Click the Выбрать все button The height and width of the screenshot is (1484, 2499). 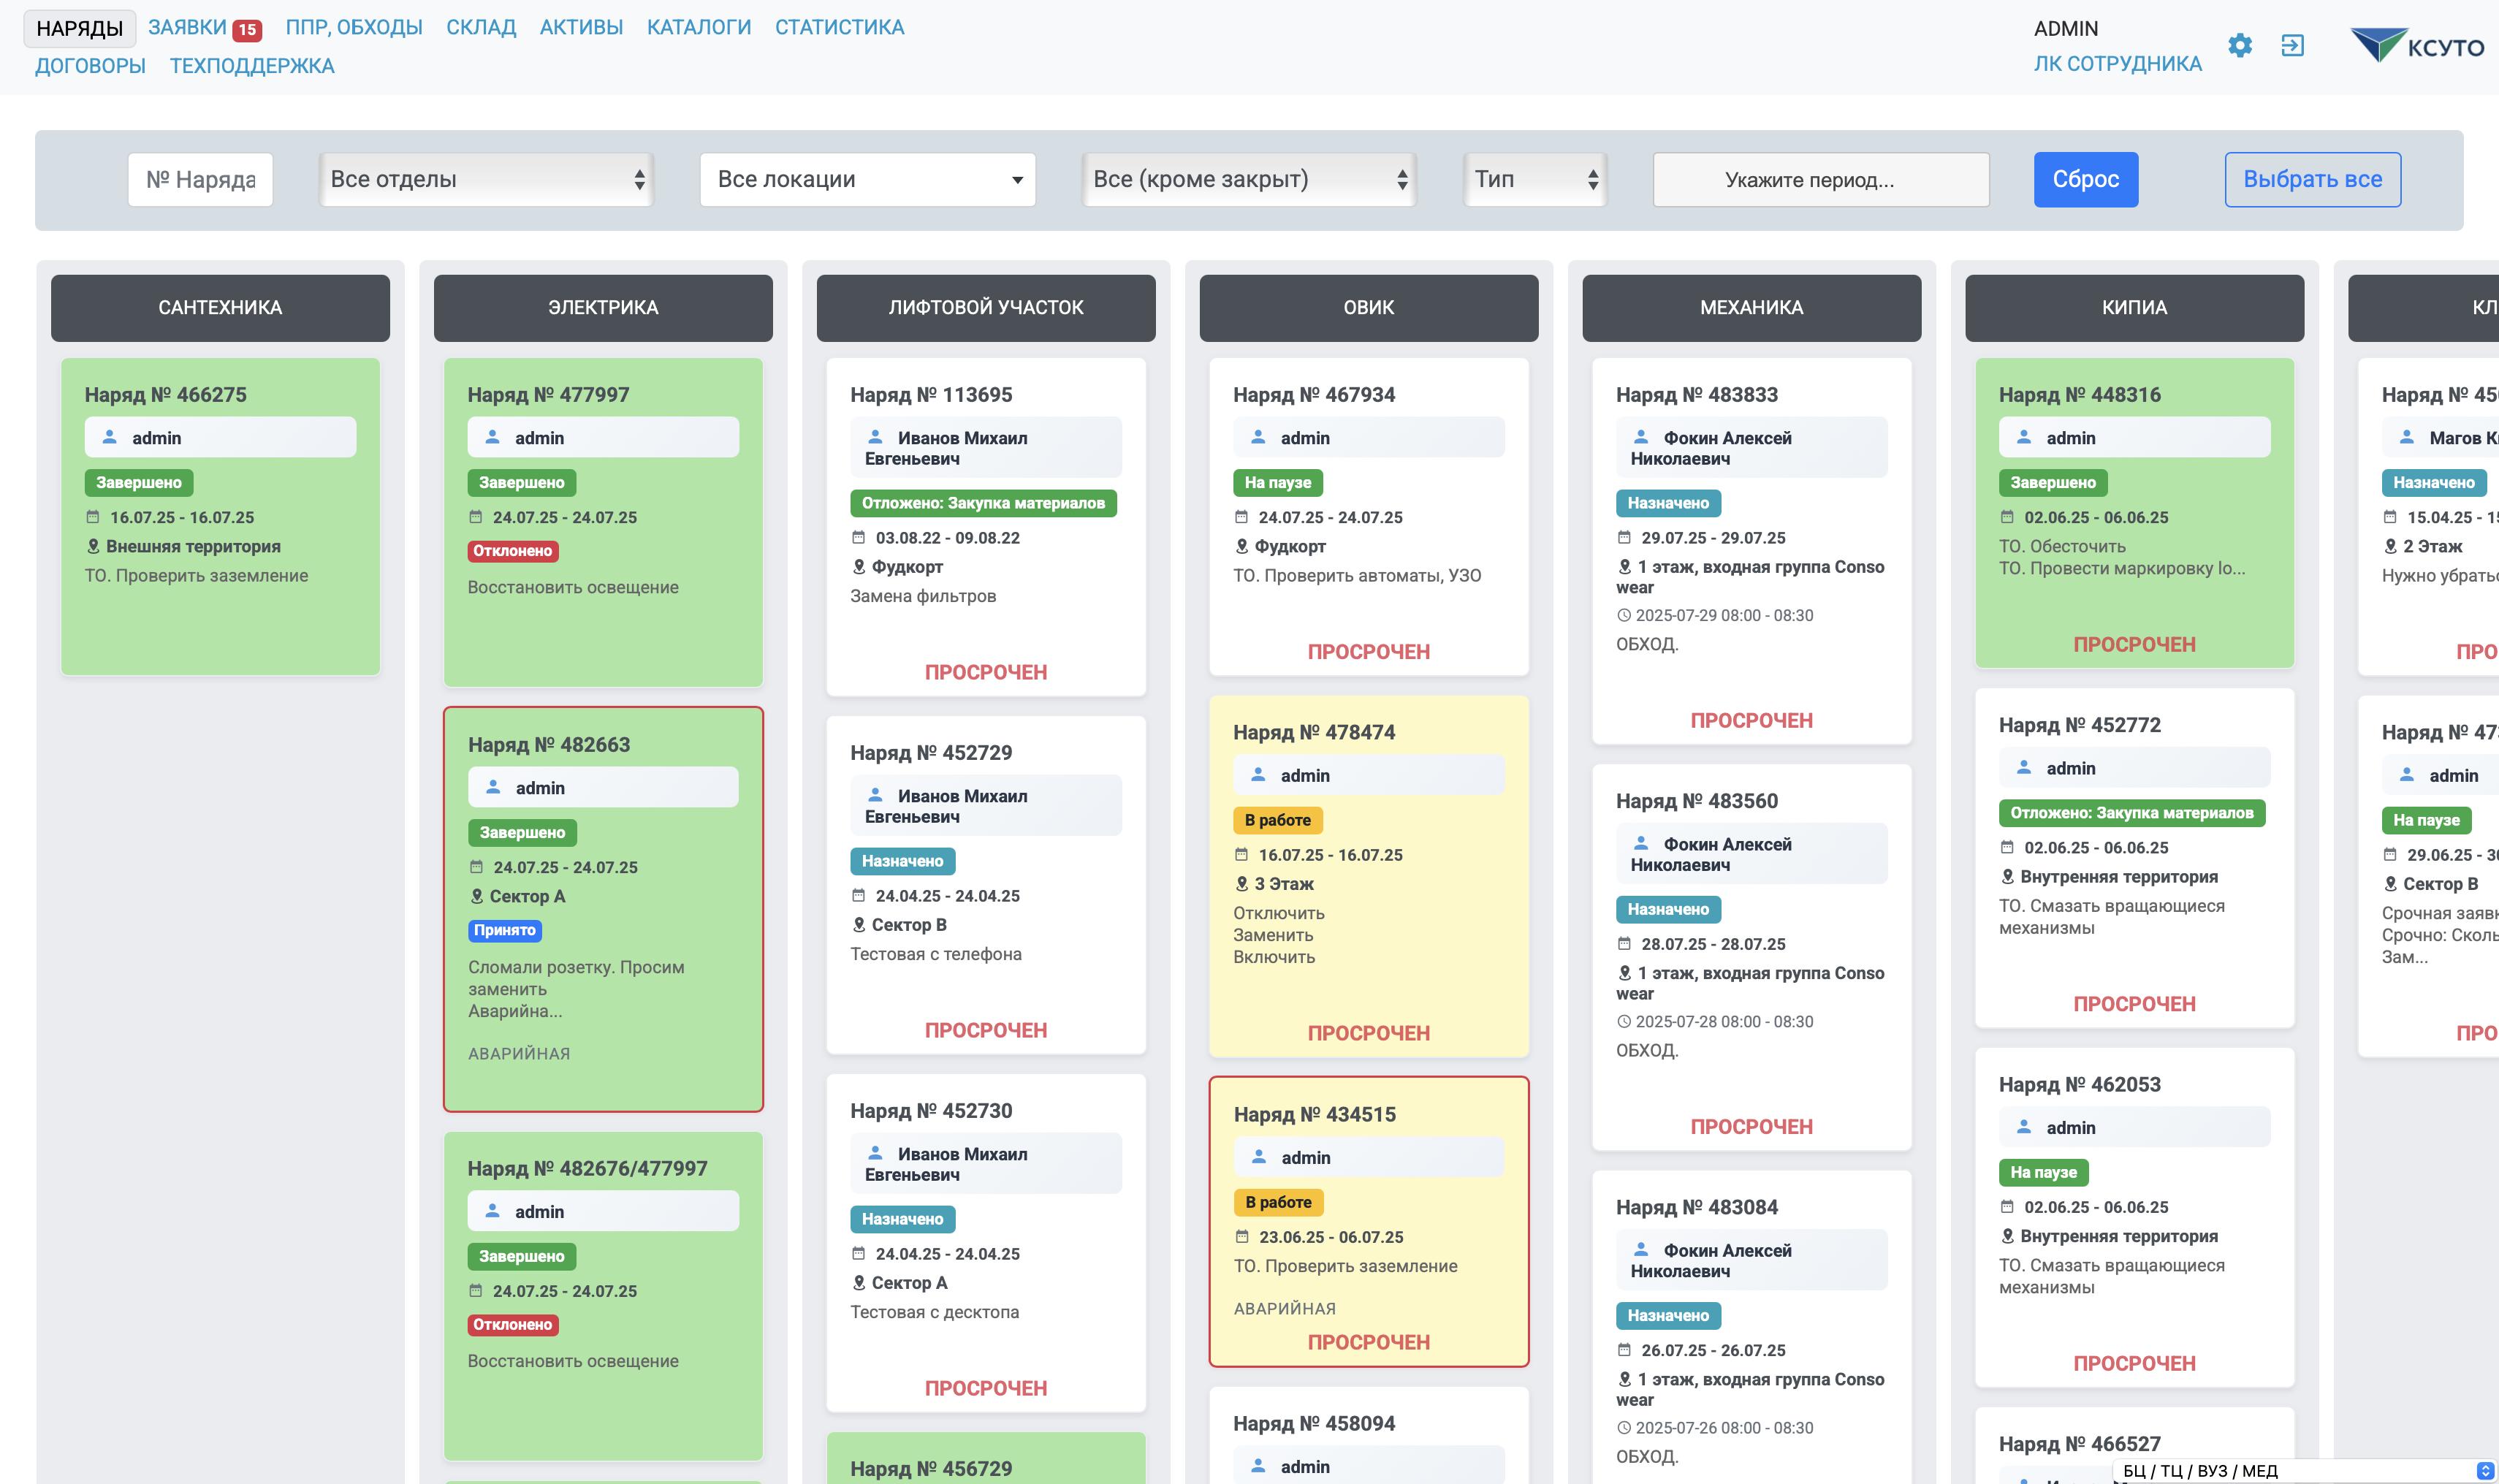[x=2311, y=179]
